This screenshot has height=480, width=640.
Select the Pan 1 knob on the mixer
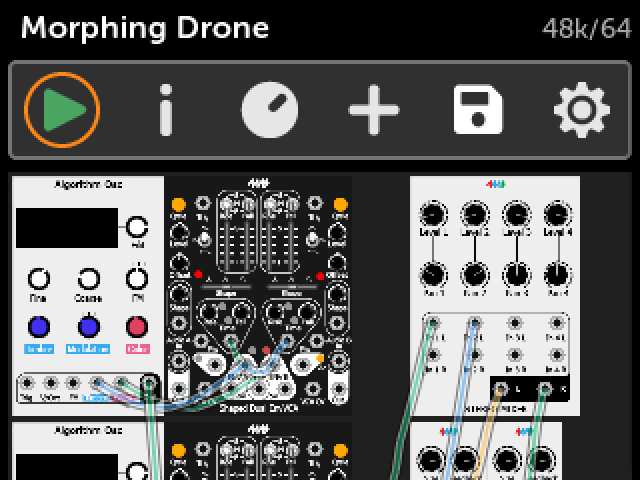[x=433, y=275]
